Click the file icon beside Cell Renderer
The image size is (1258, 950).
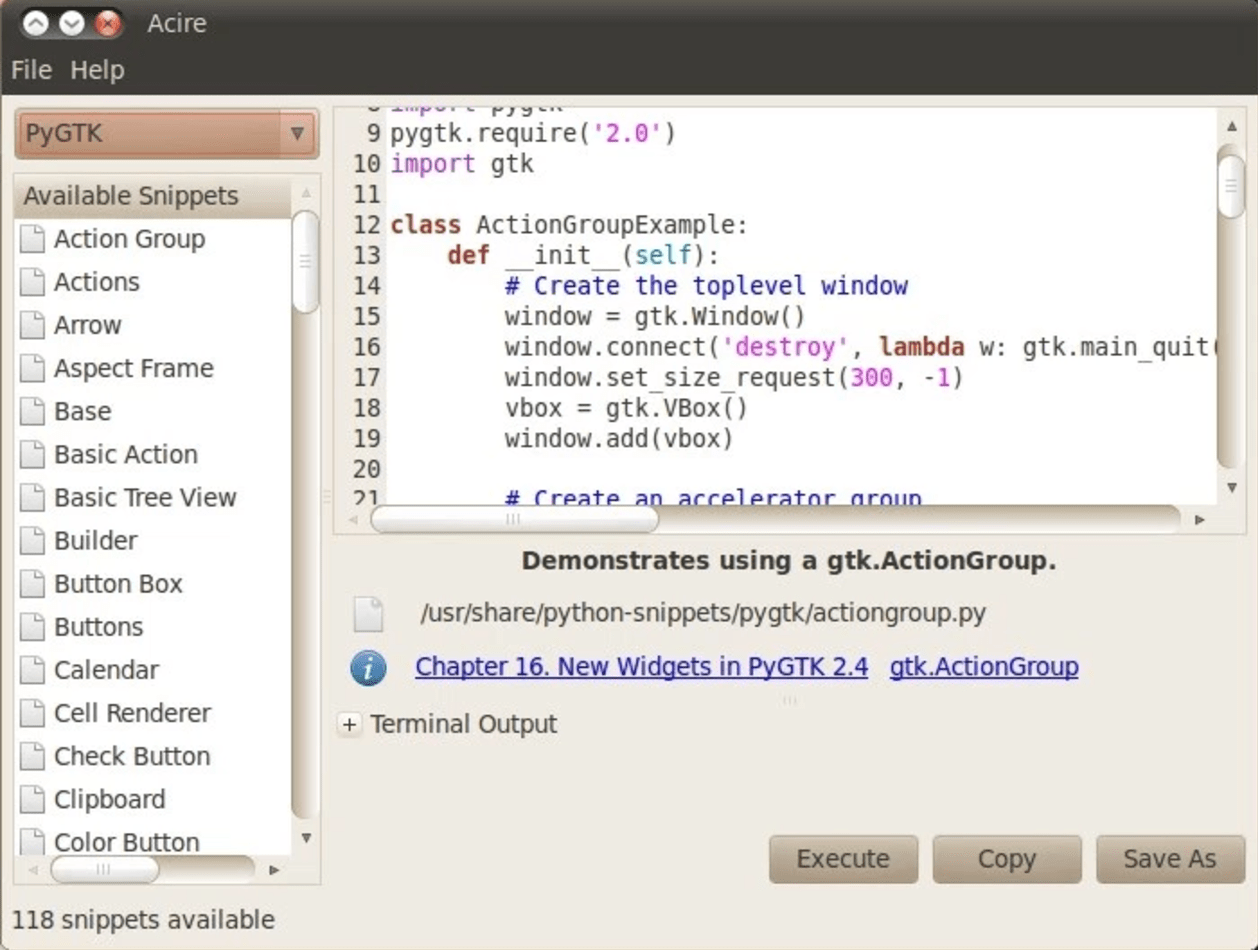tap(33, 713)
